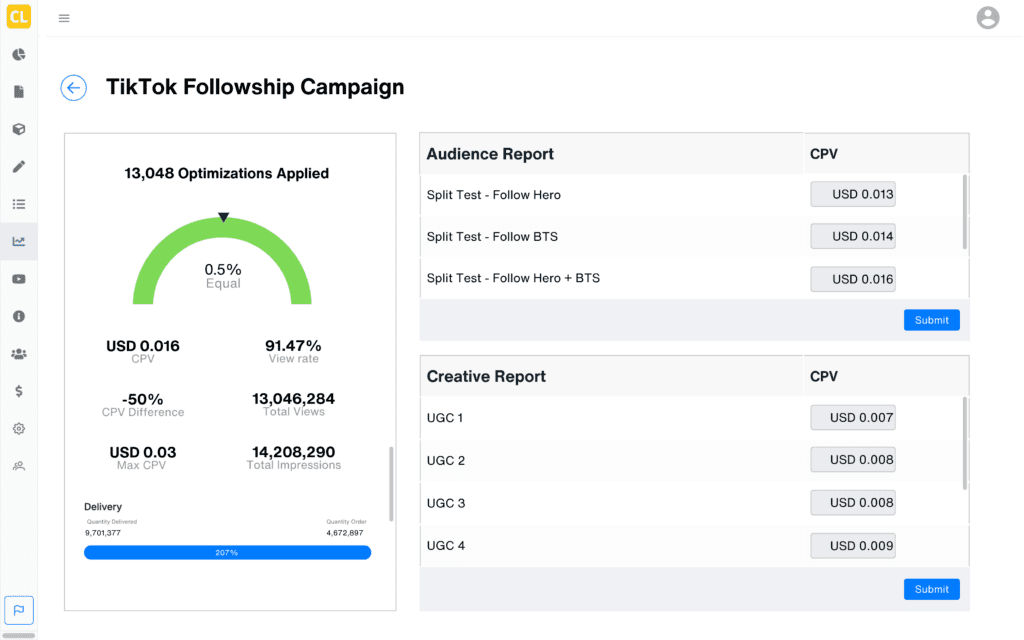Viewport: 1024px width, 640px height.
Task: Open the hamburger menu
Action: [64, 18]
